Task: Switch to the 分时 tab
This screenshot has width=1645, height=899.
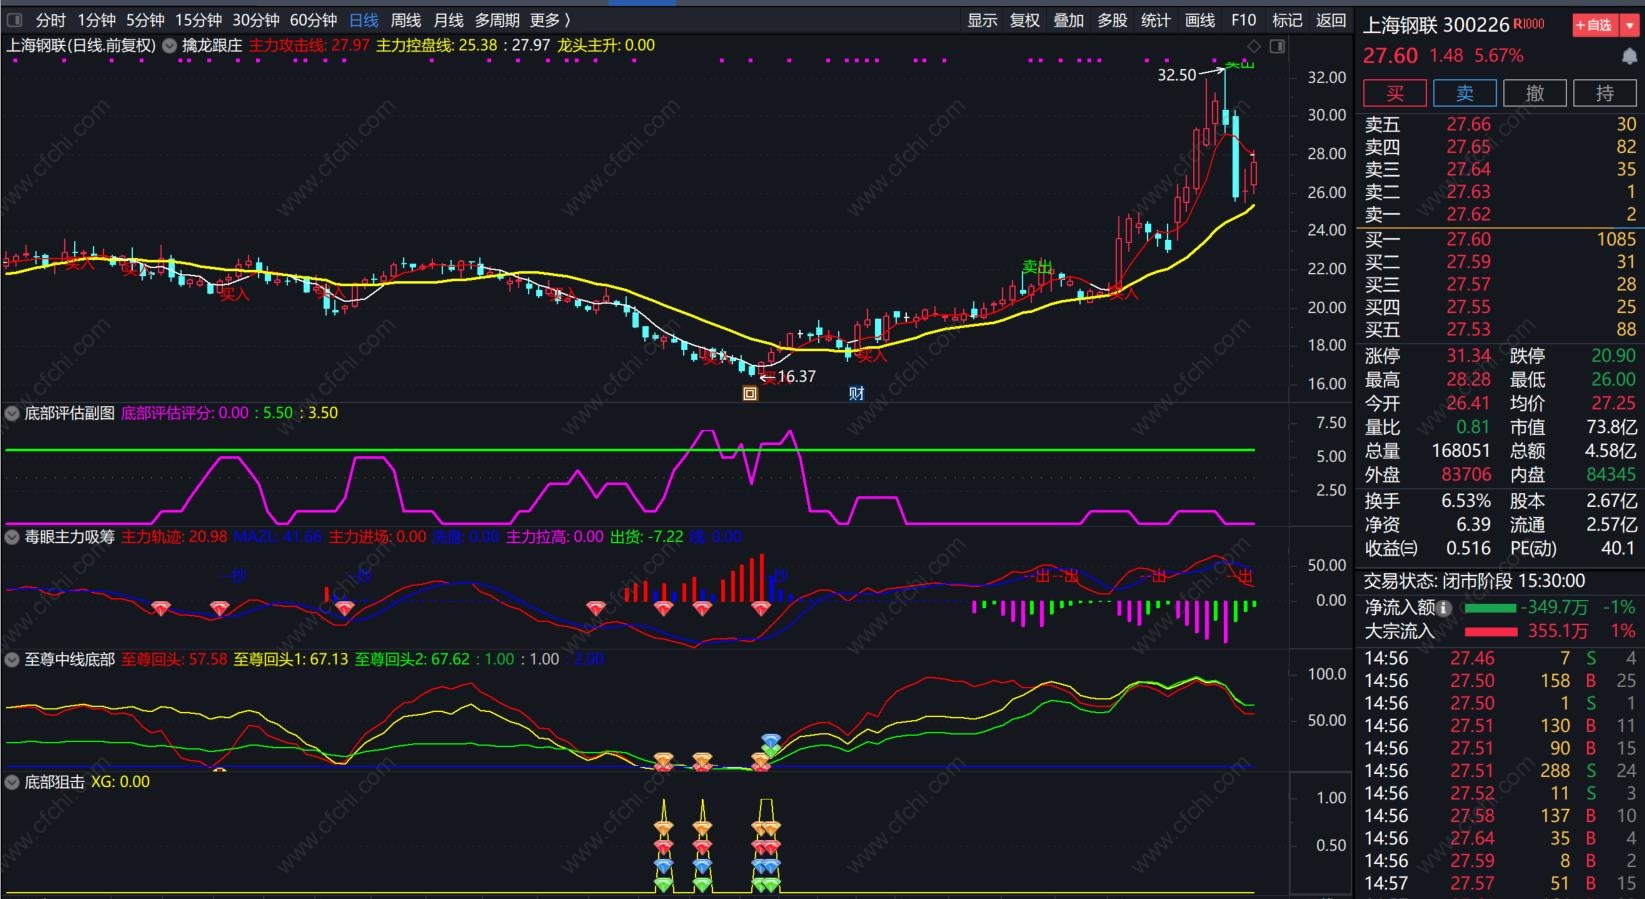Action: point(50,20)
